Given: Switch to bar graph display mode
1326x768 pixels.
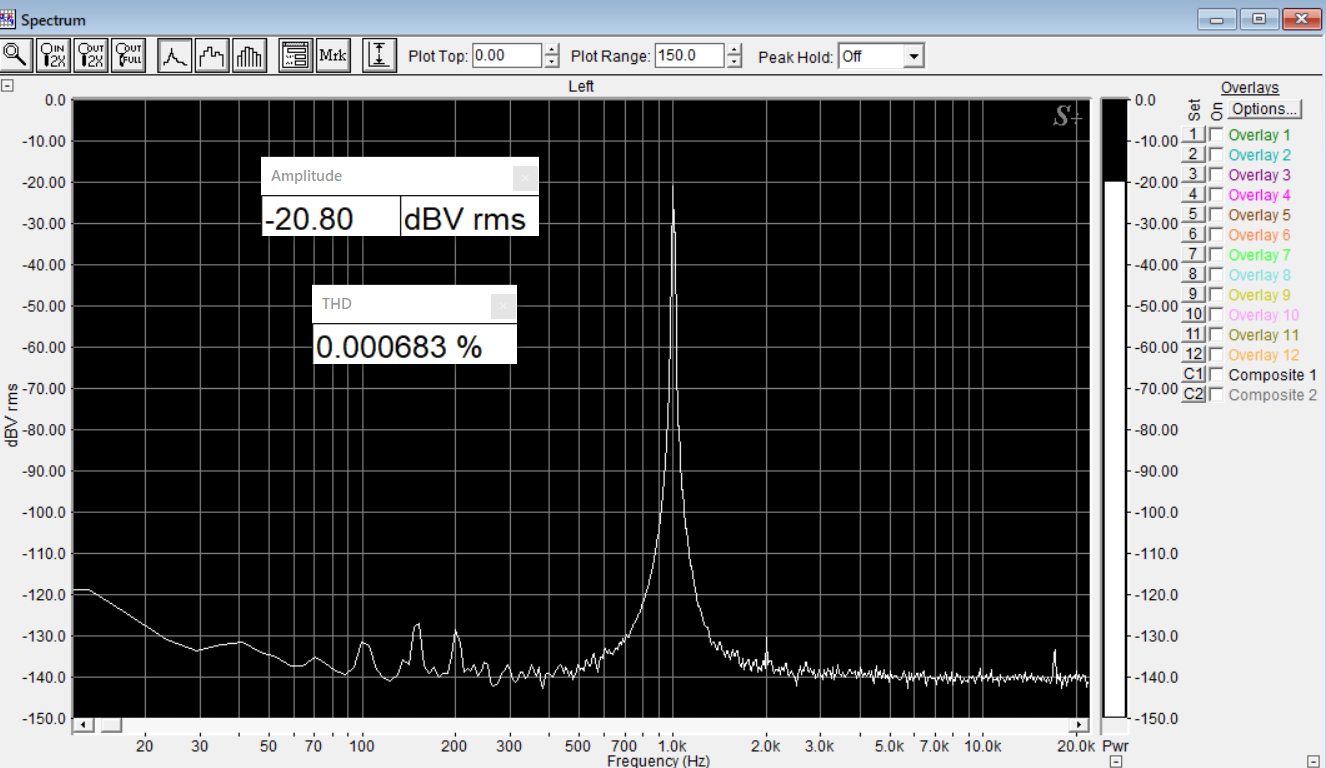Looking at the screenshot, I should 250,55.
